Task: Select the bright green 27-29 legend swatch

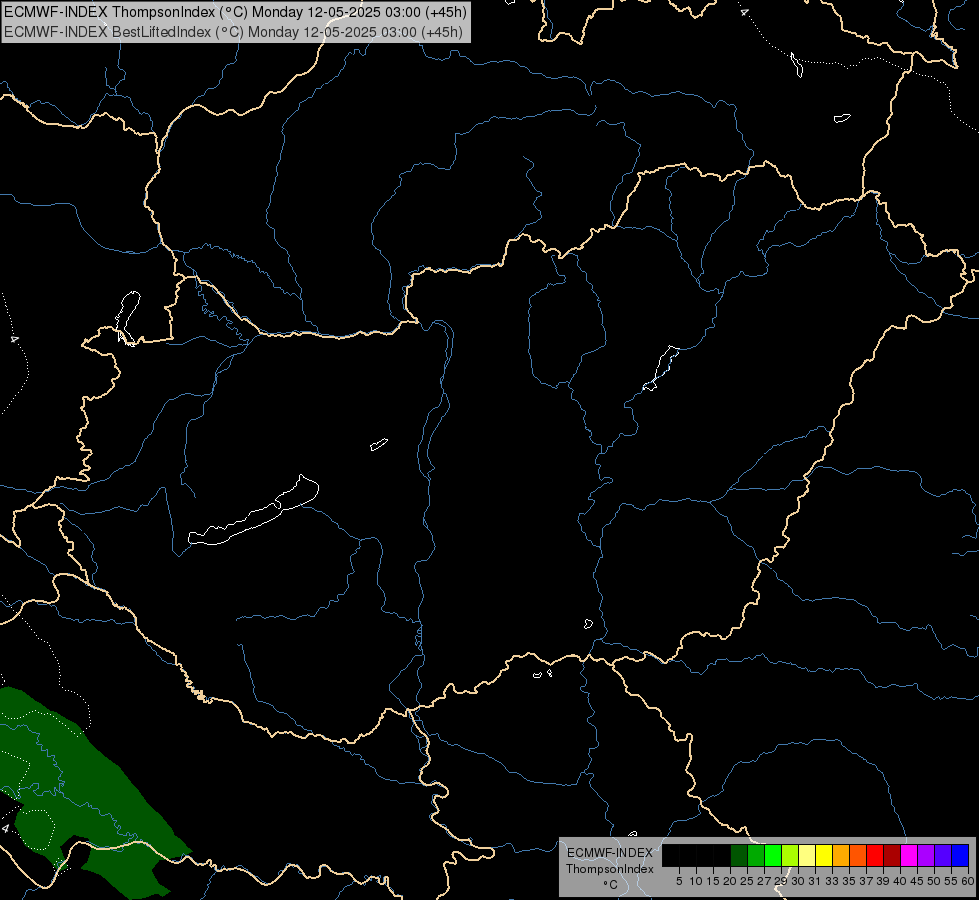Action: coord(773,855)
